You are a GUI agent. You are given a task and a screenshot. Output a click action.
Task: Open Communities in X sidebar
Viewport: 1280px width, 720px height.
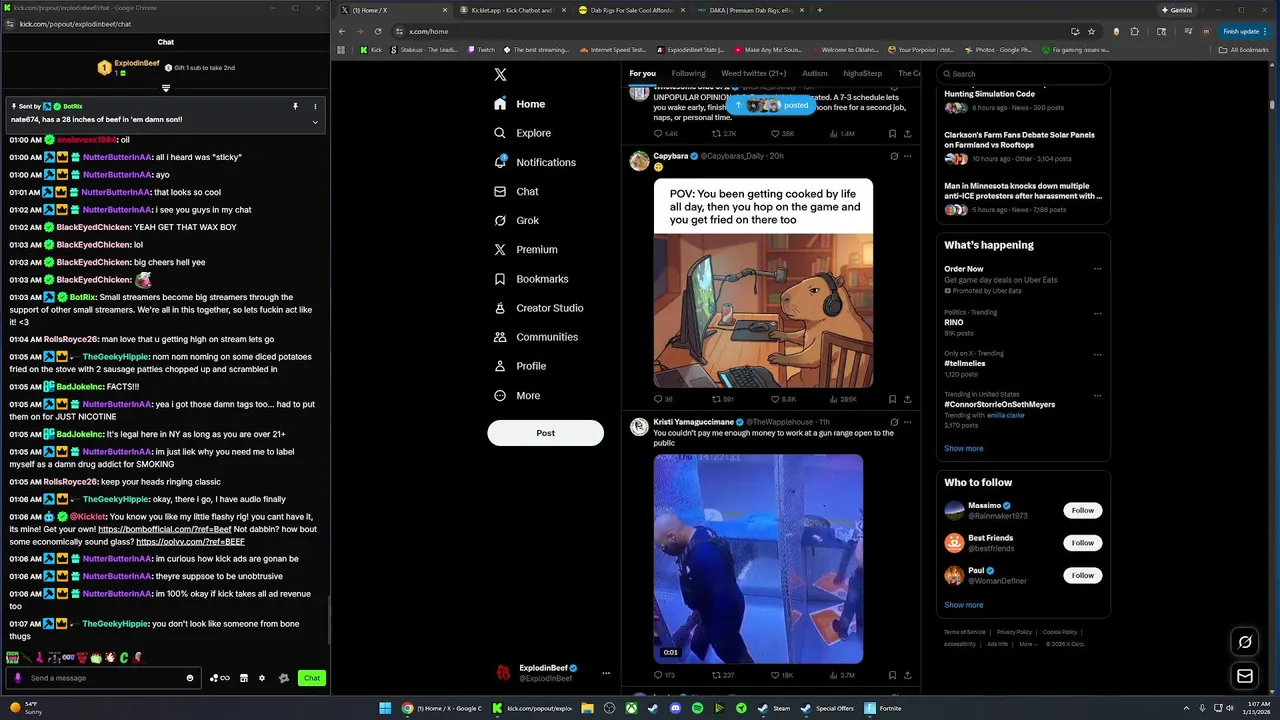click(x=536, y=337)
